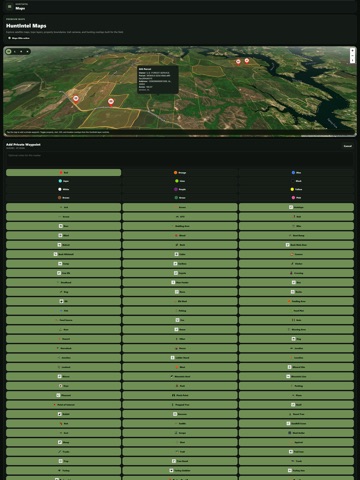Select the Coyote waypoint icon
This screenshot has height=480, width=360.
pos(180,273)
